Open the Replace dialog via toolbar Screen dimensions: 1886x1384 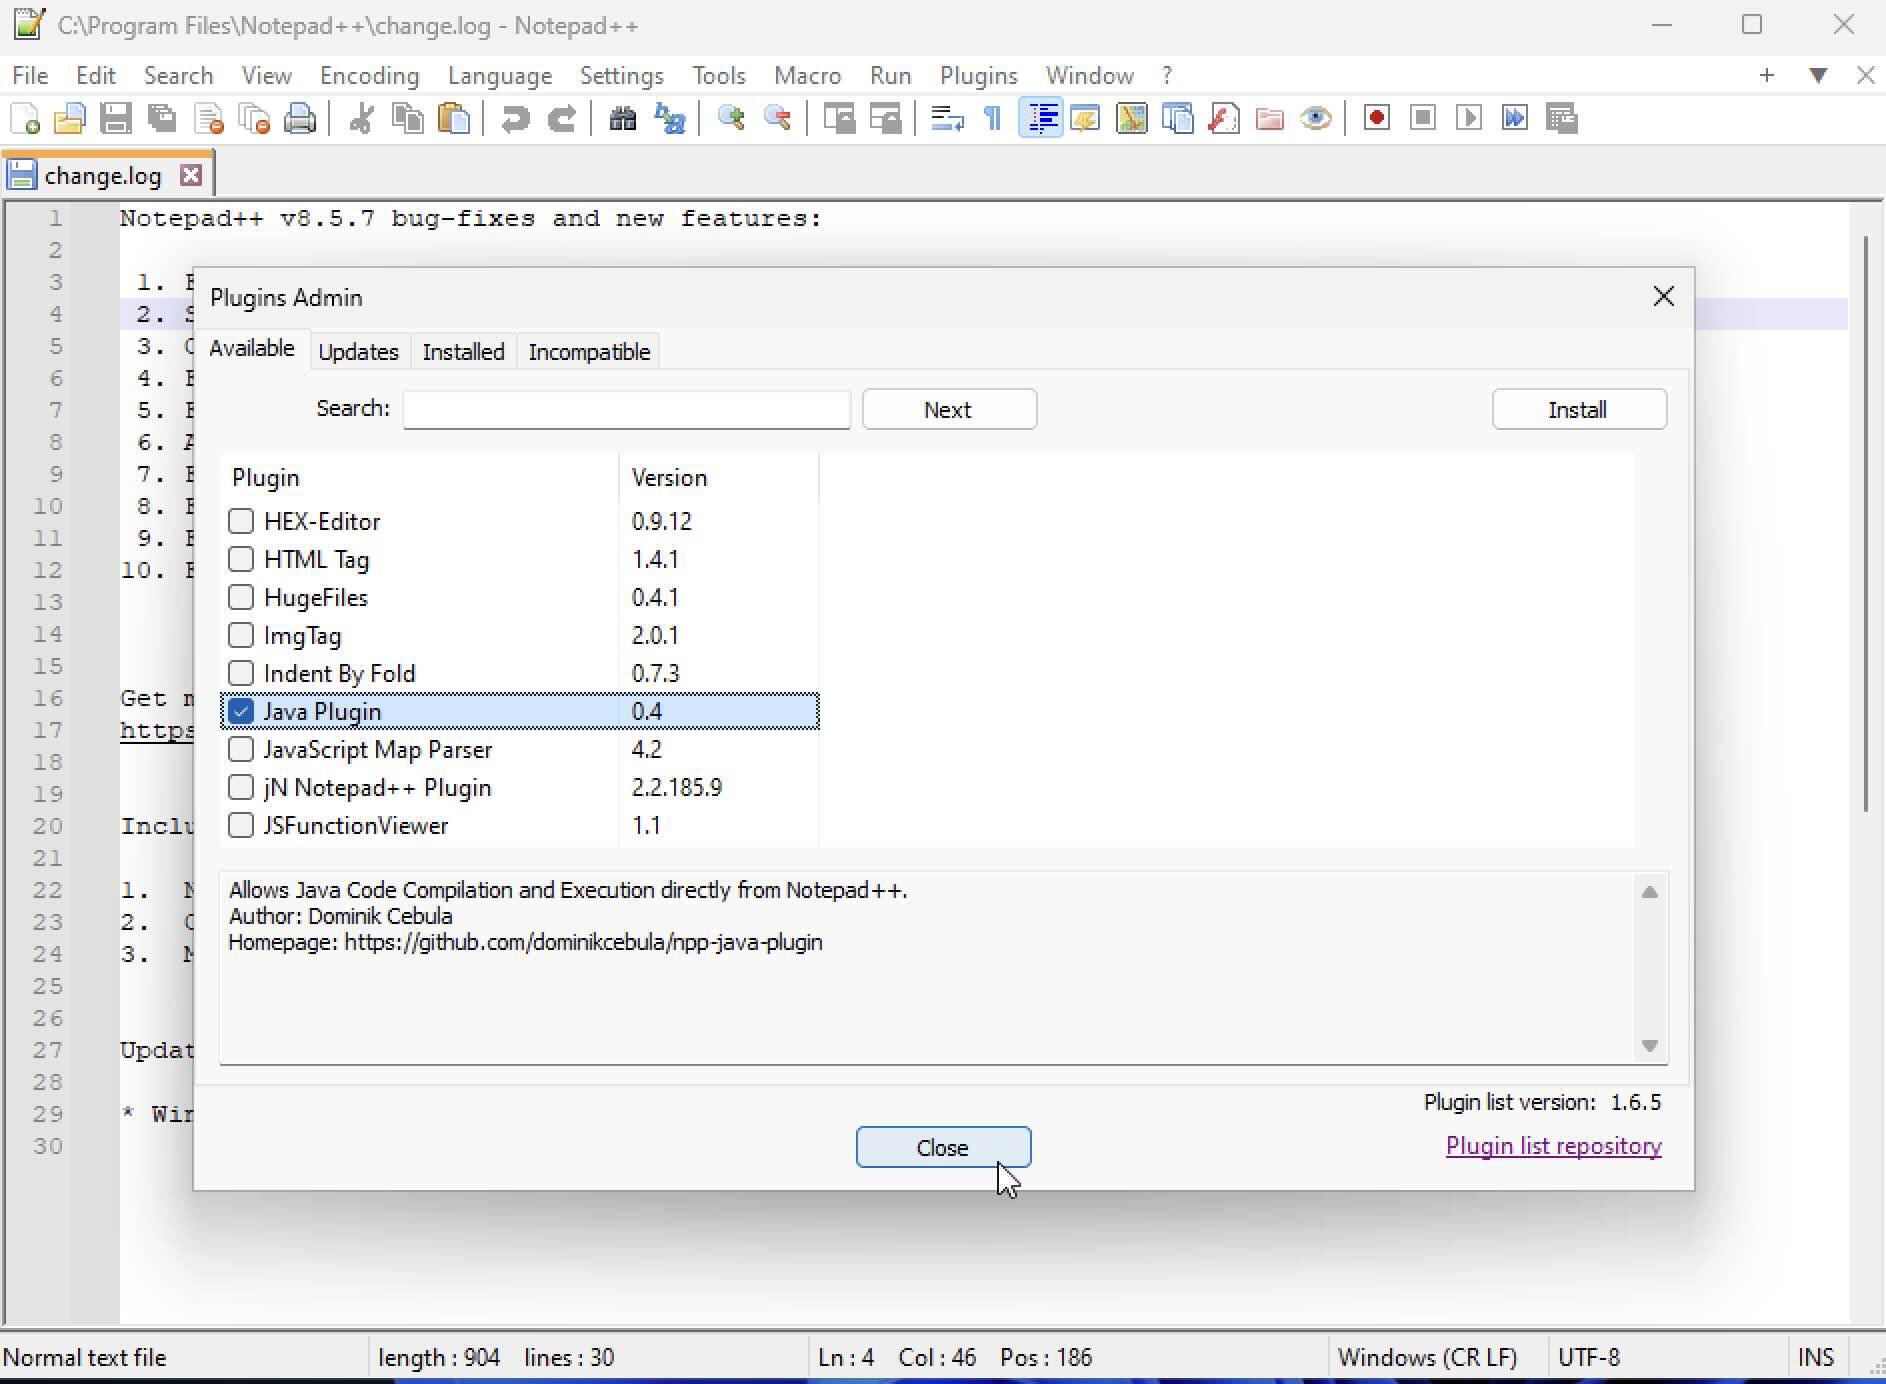[668, 118]
